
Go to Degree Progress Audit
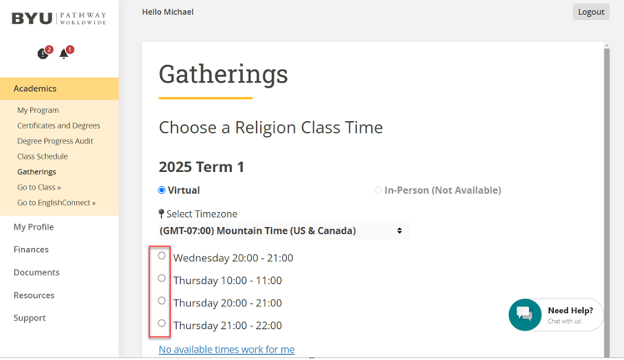coord(55,141)
